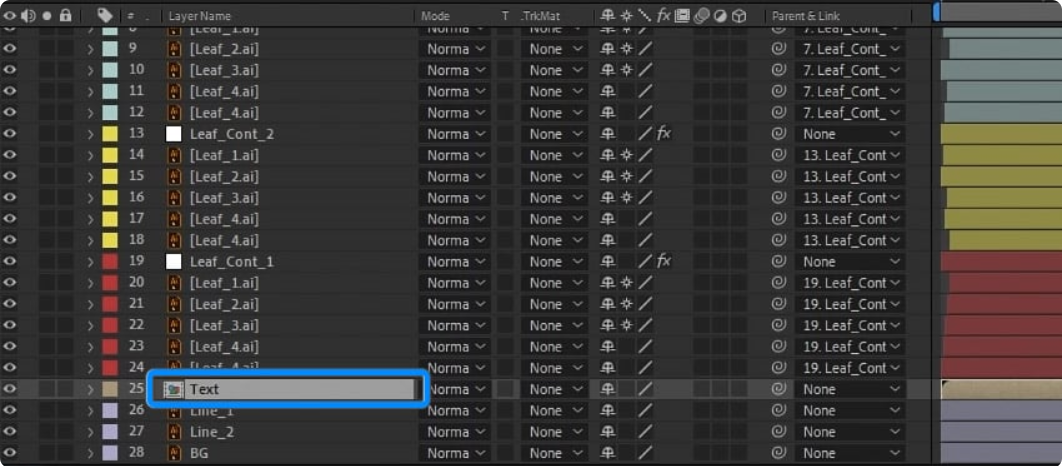Click the Audio speaker column header icon
Screen dimensions: 1063x466
click(29, 16)
